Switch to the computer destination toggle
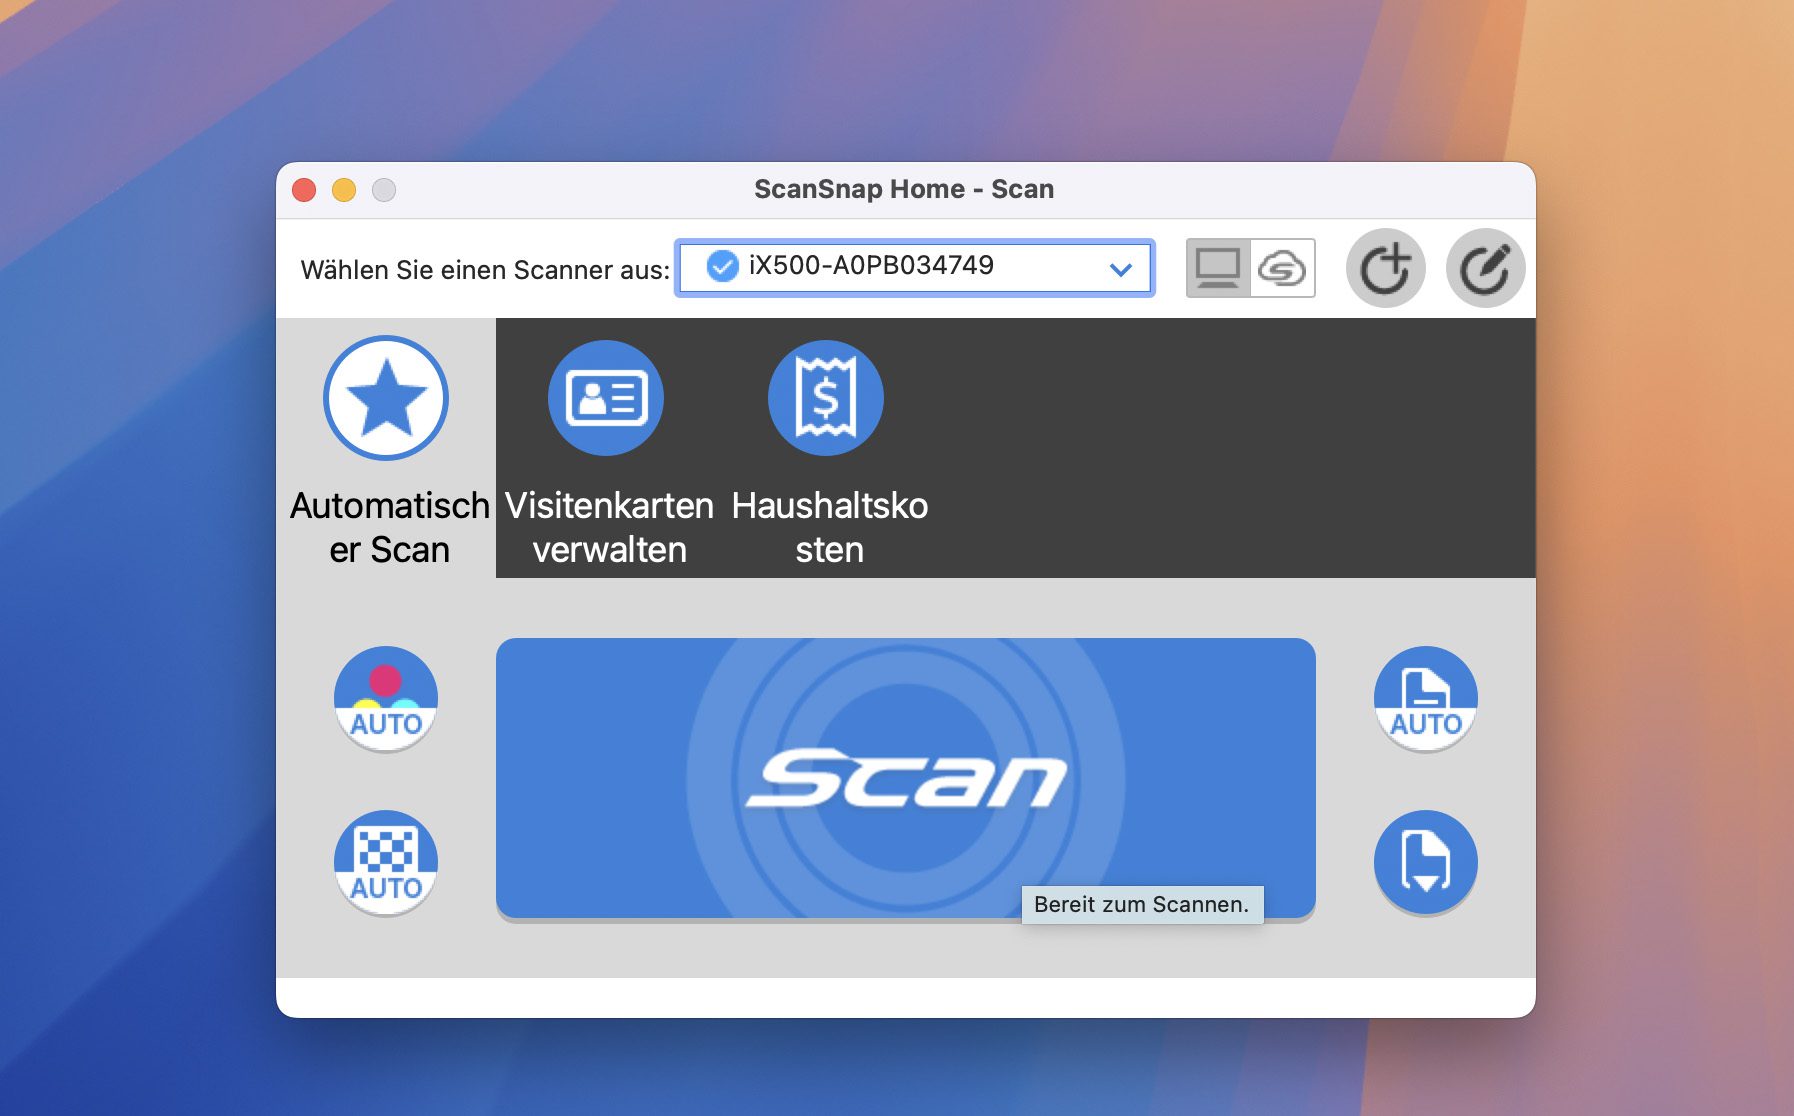The height and width of the screenshot is (1116, 1794). tap(1218, 268)
